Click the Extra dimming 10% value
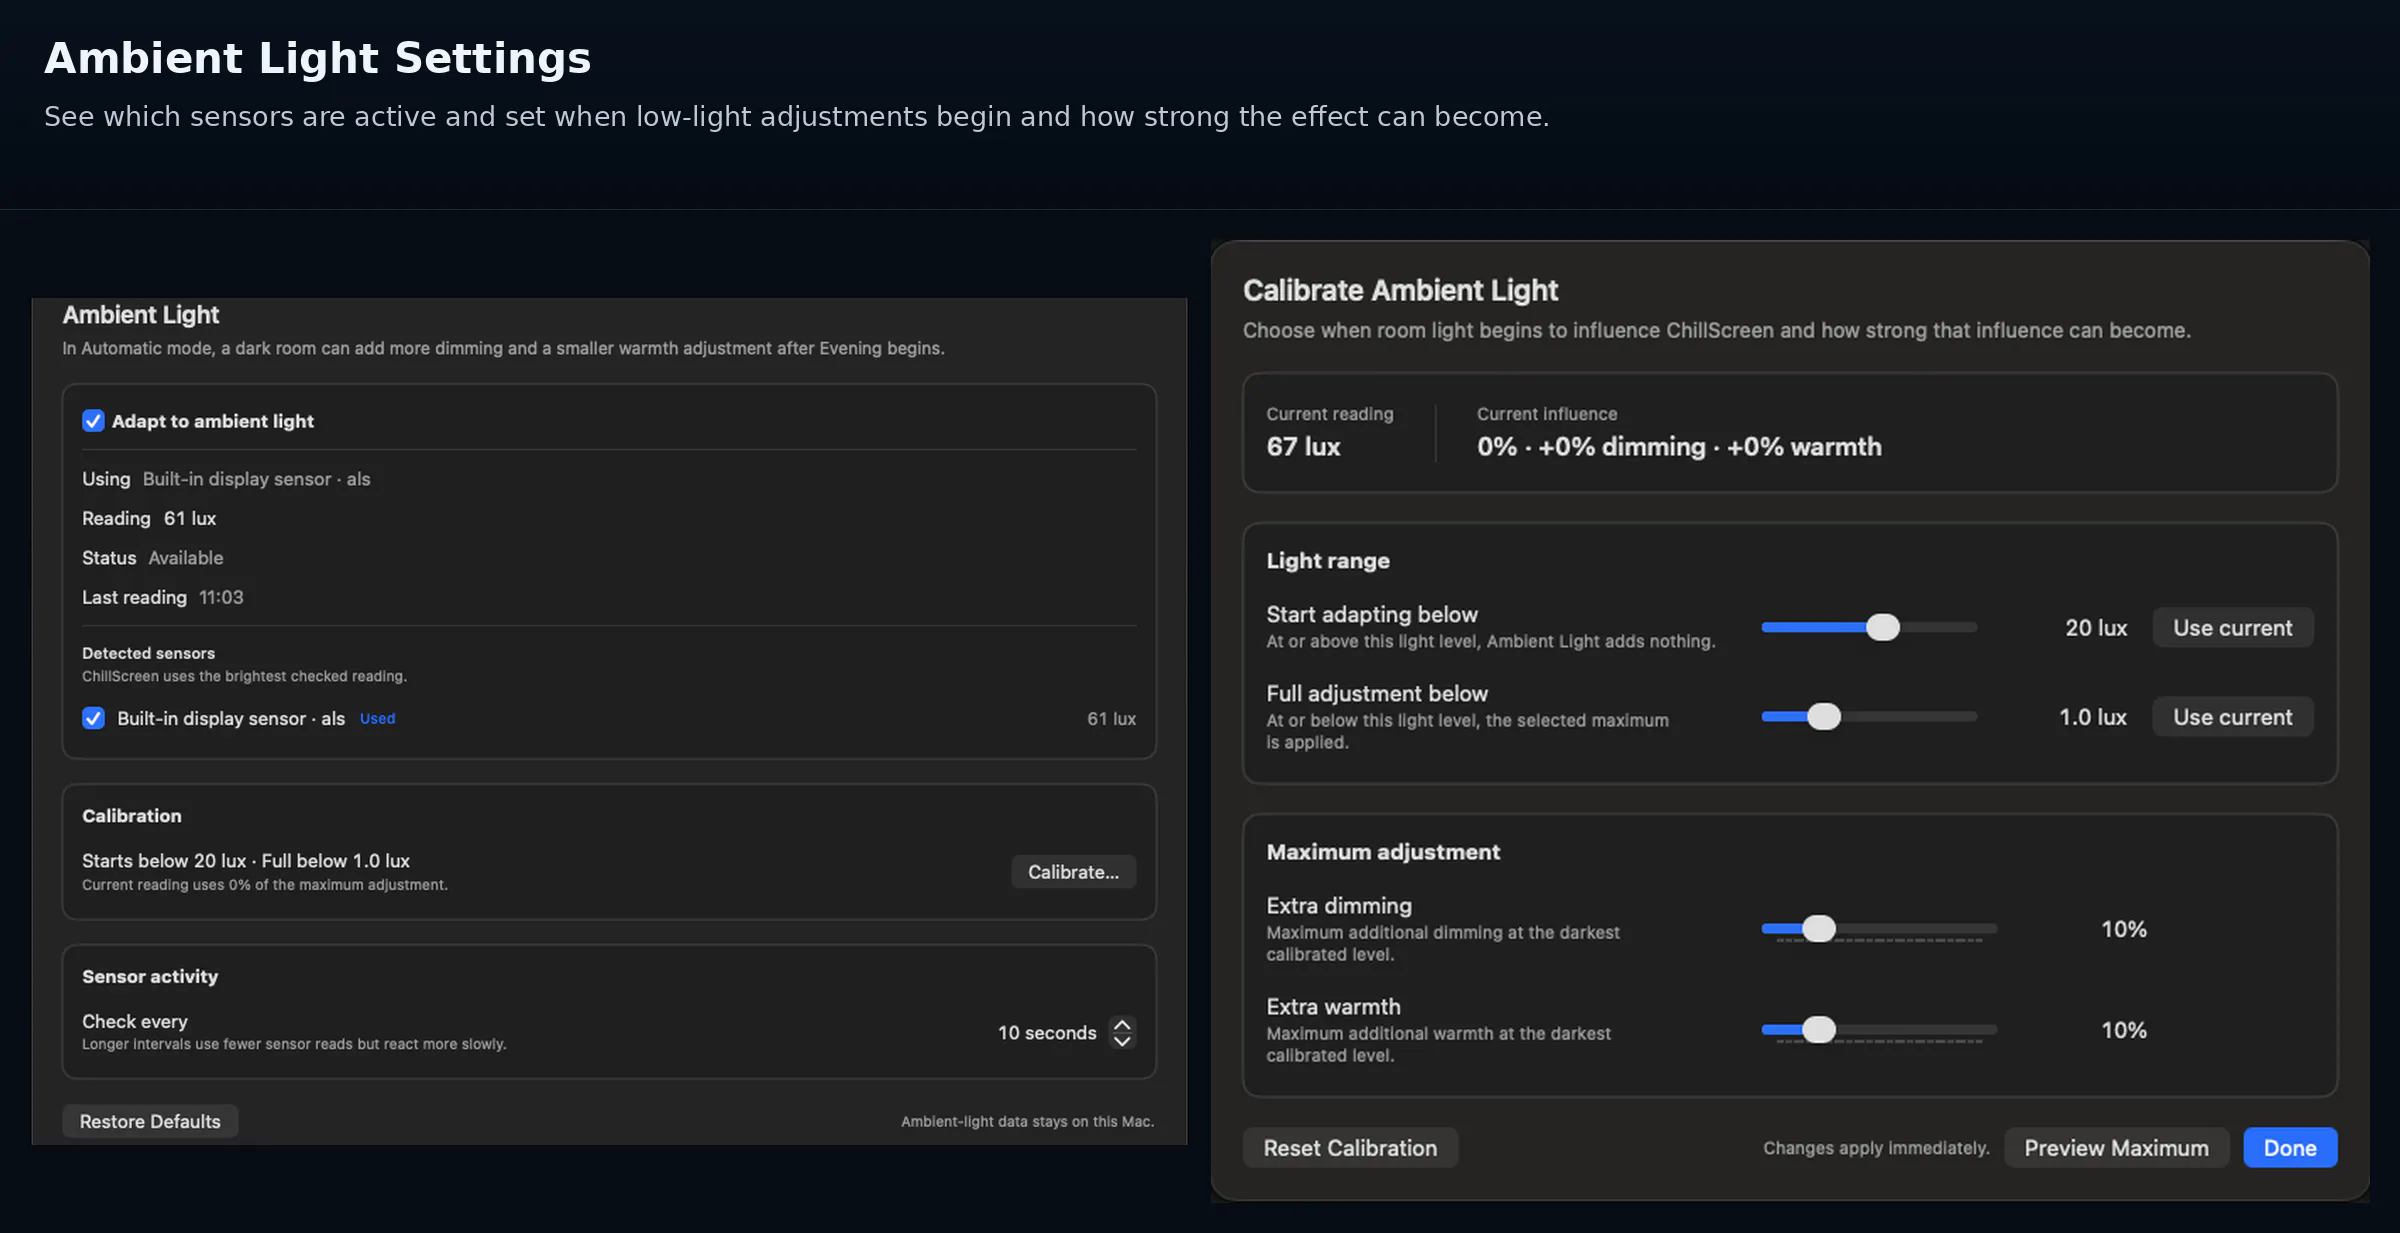Screen dimensions: 2400x1233 2124,929
